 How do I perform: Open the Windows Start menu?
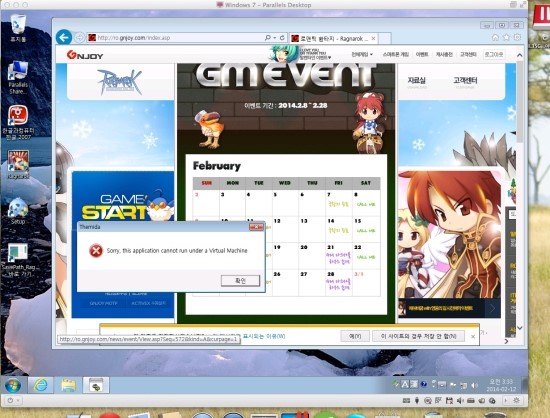click(x=13, y=385)
